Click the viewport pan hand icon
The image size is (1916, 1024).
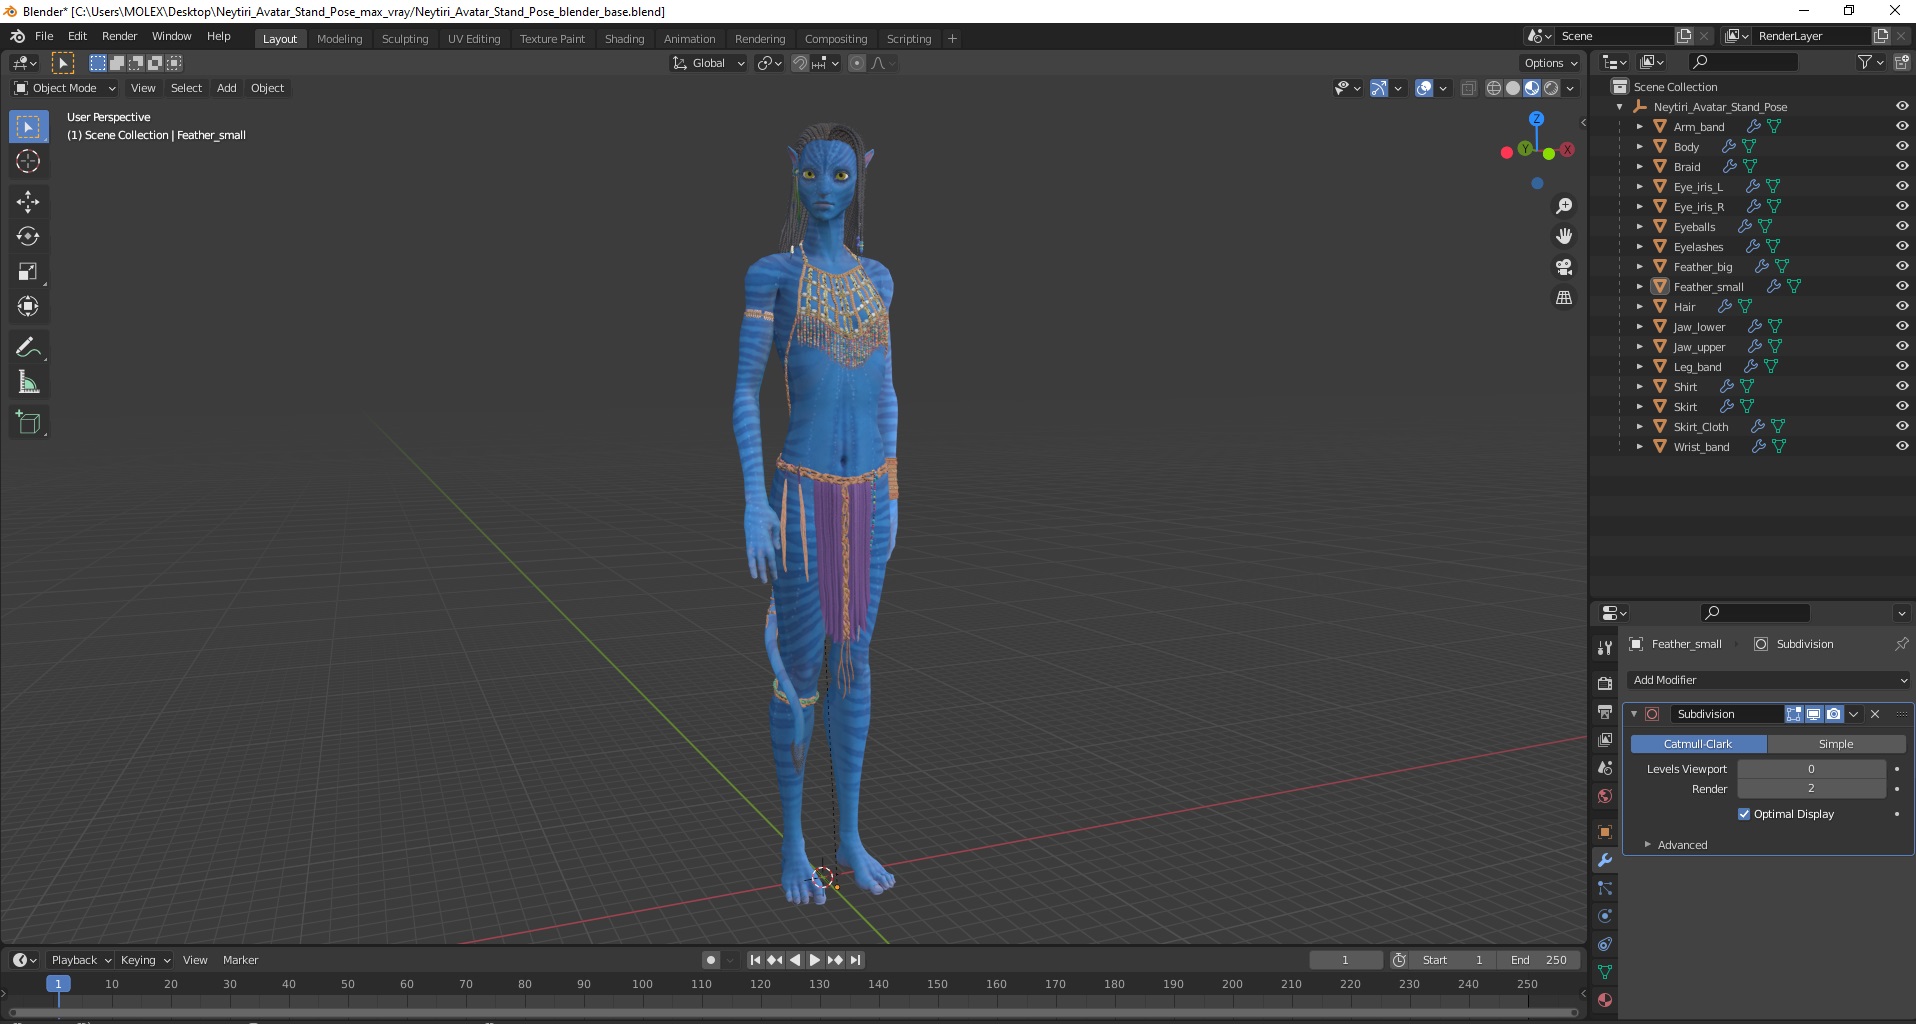pos(1564,236)
